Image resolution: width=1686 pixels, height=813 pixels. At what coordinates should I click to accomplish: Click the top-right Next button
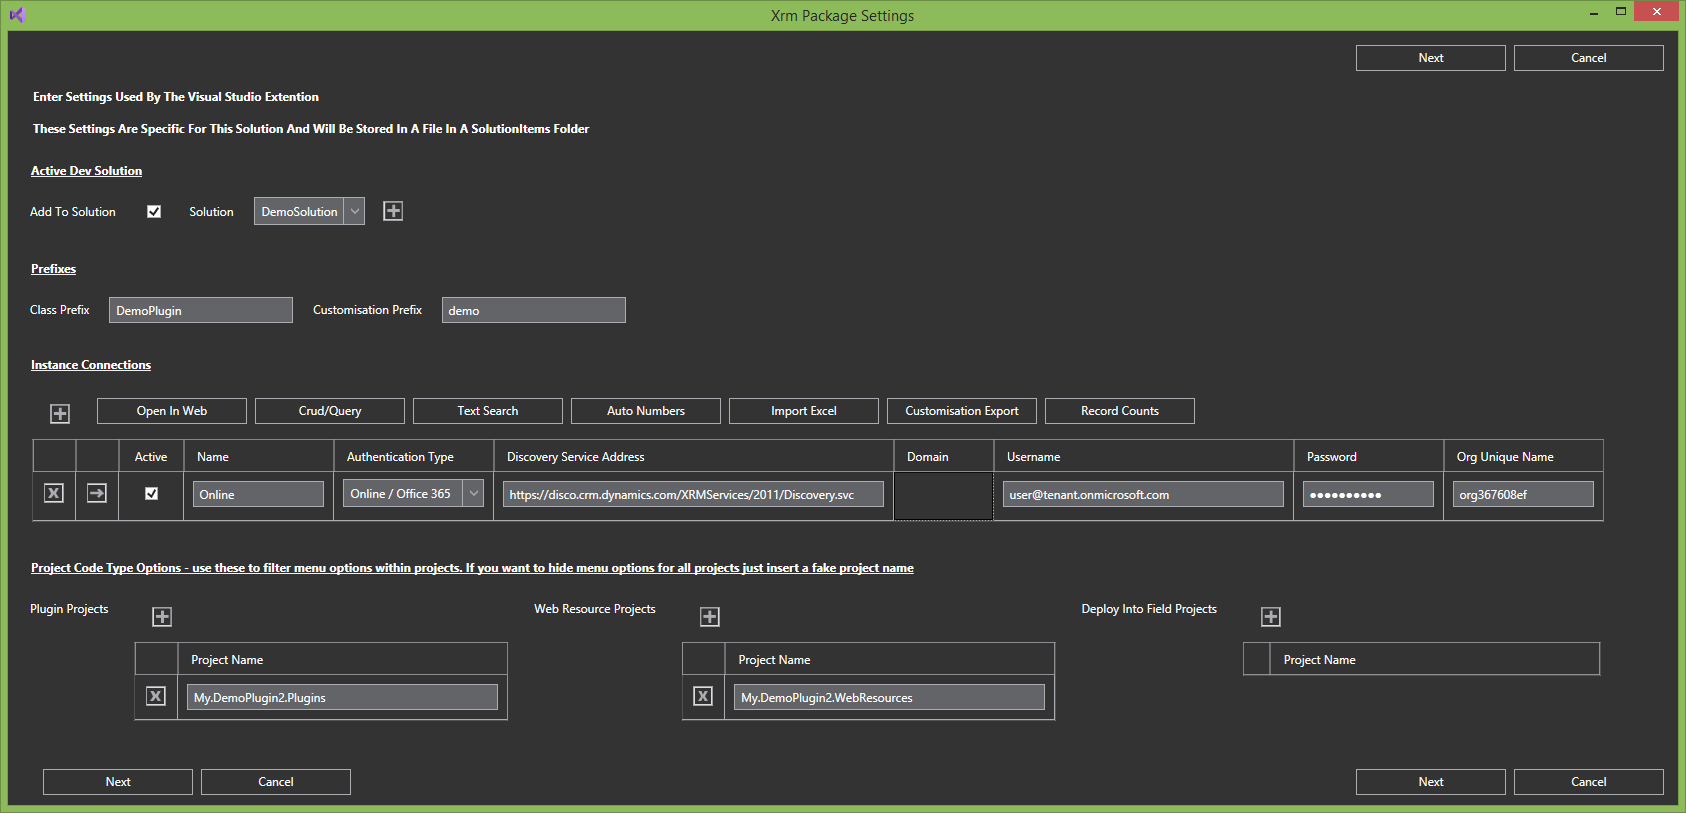pos(1430,58)
